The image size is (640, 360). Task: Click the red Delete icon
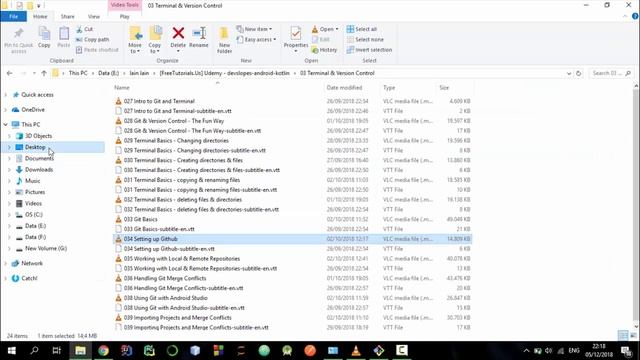pos(178,33)
